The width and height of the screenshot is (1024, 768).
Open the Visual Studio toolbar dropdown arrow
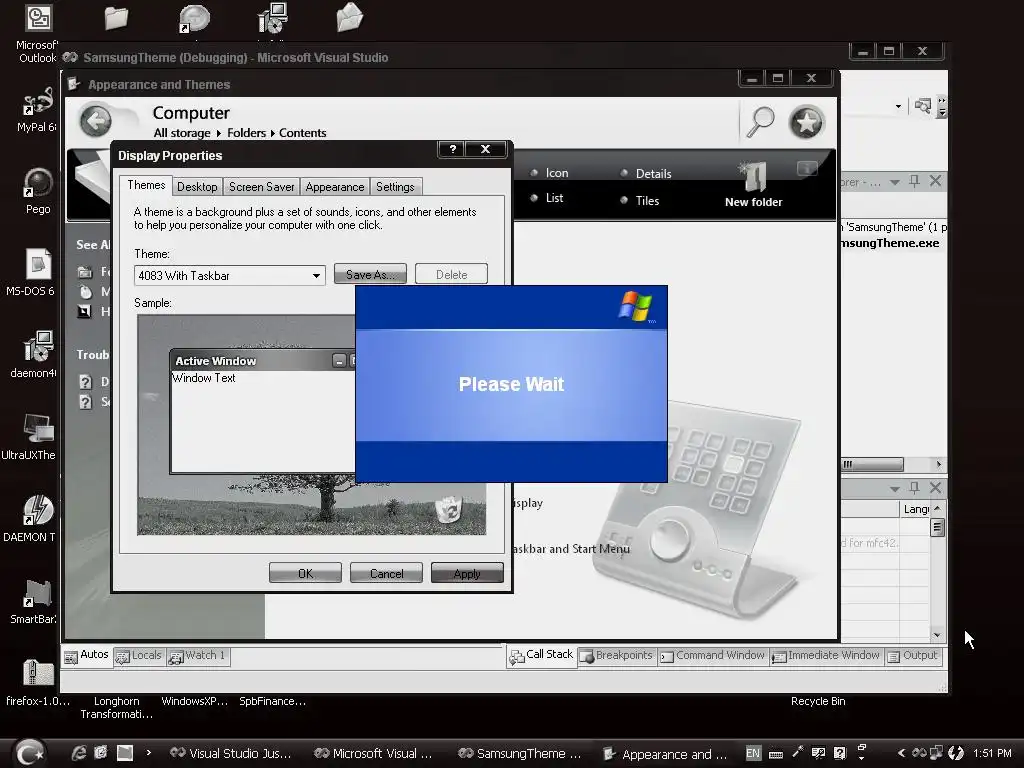pos(899,106)
